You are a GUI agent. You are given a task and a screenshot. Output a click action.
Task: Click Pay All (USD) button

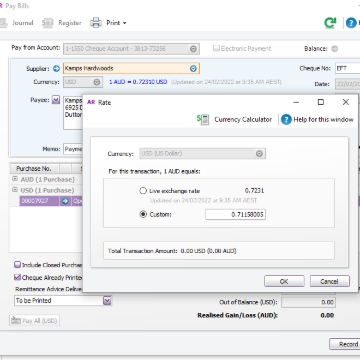[34, 321]
